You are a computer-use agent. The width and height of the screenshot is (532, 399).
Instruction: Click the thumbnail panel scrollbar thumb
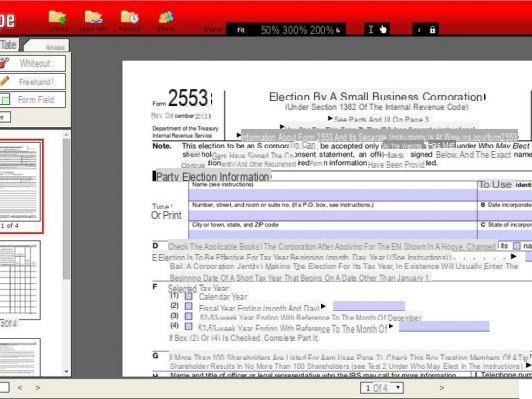click(x=66, y=209)
